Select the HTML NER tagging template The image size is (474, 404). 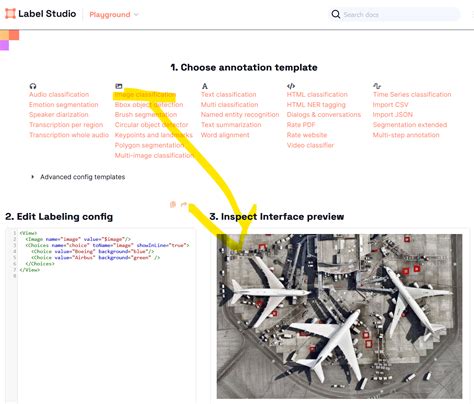pyautogui.click(x=316, y=105)
